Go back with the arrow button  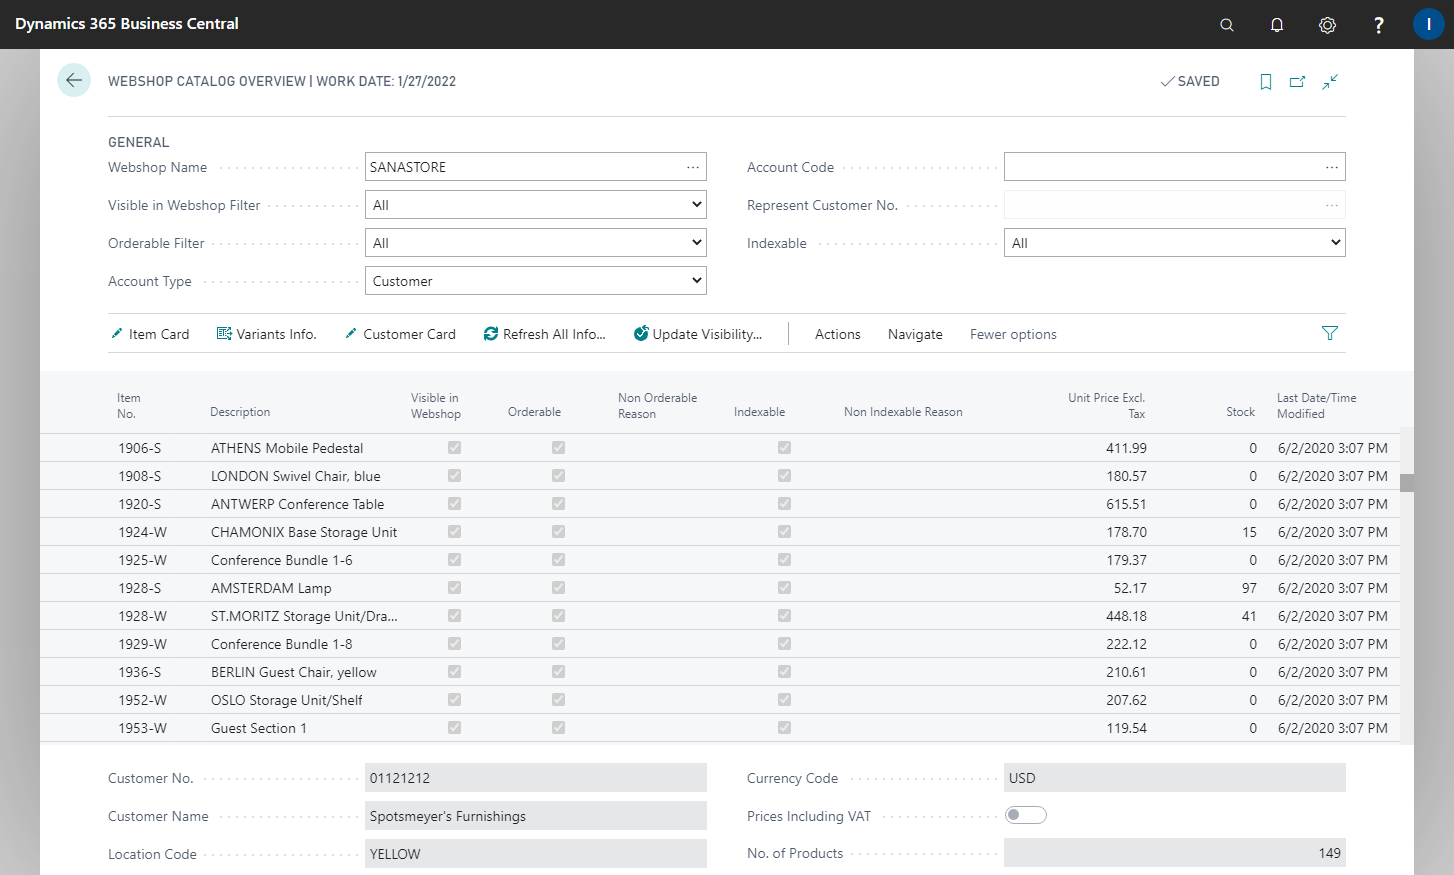coord(74,80)
